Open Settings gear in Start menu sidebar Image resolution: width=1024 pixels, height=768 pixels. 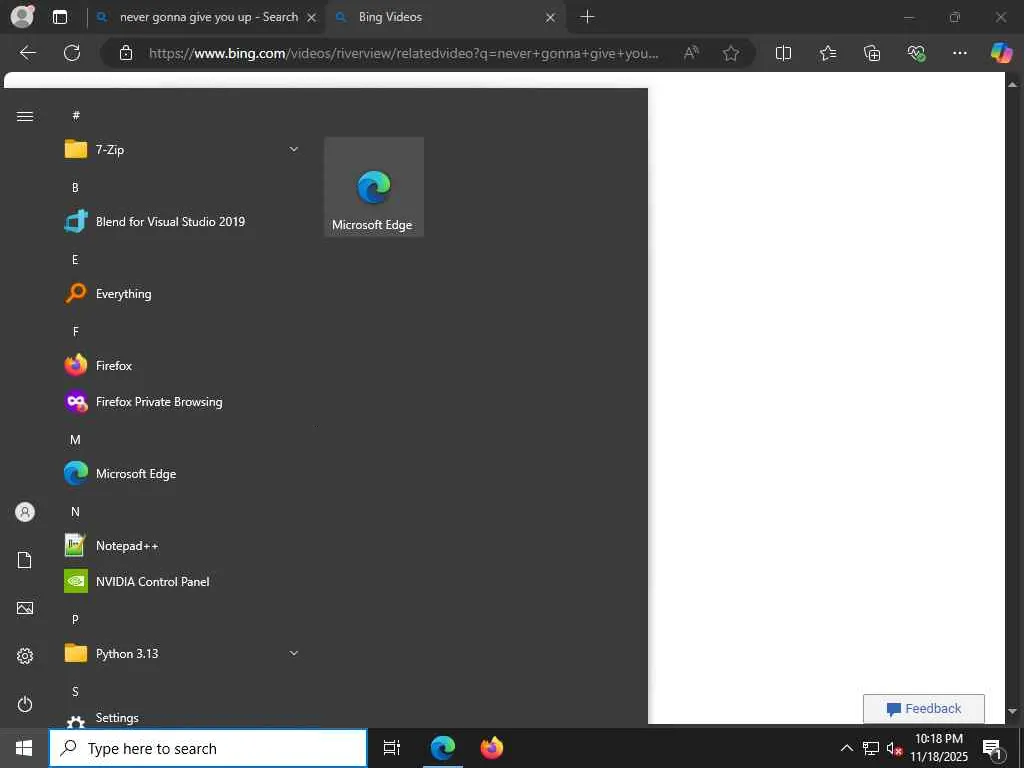click(25, 656)
